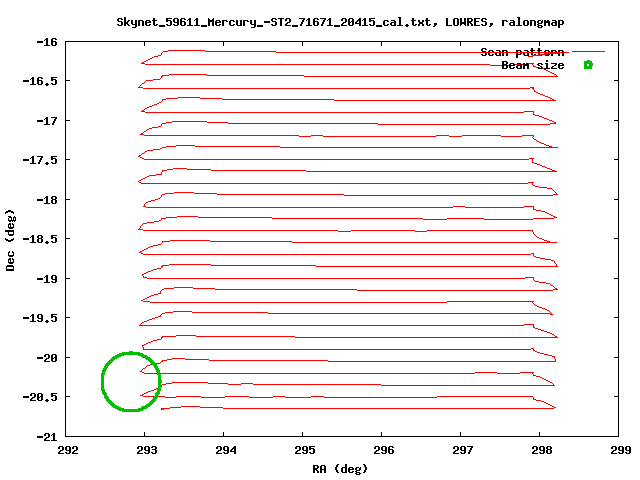Click the small green beam size legend marker

(x=588, y=65)
